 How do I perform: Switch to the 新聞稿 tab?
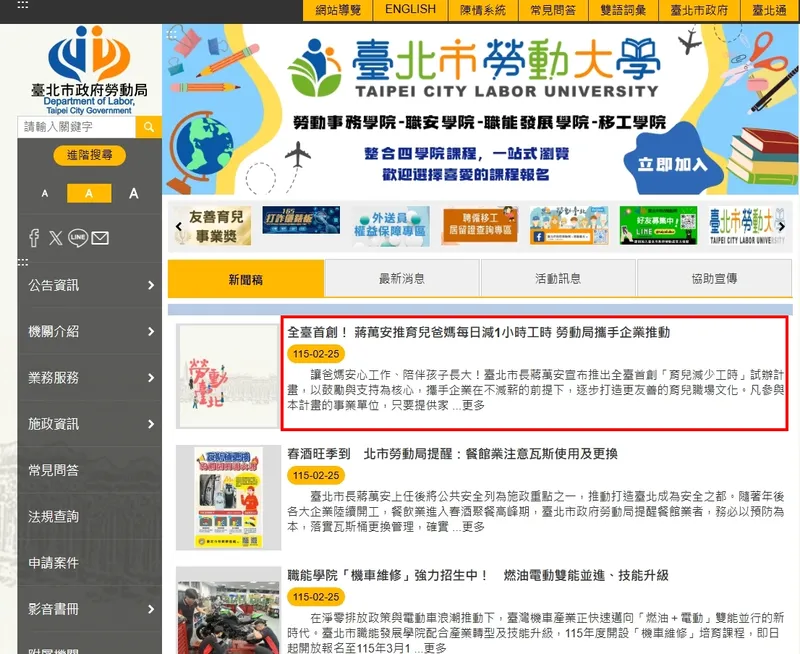(x=246, y=279)
